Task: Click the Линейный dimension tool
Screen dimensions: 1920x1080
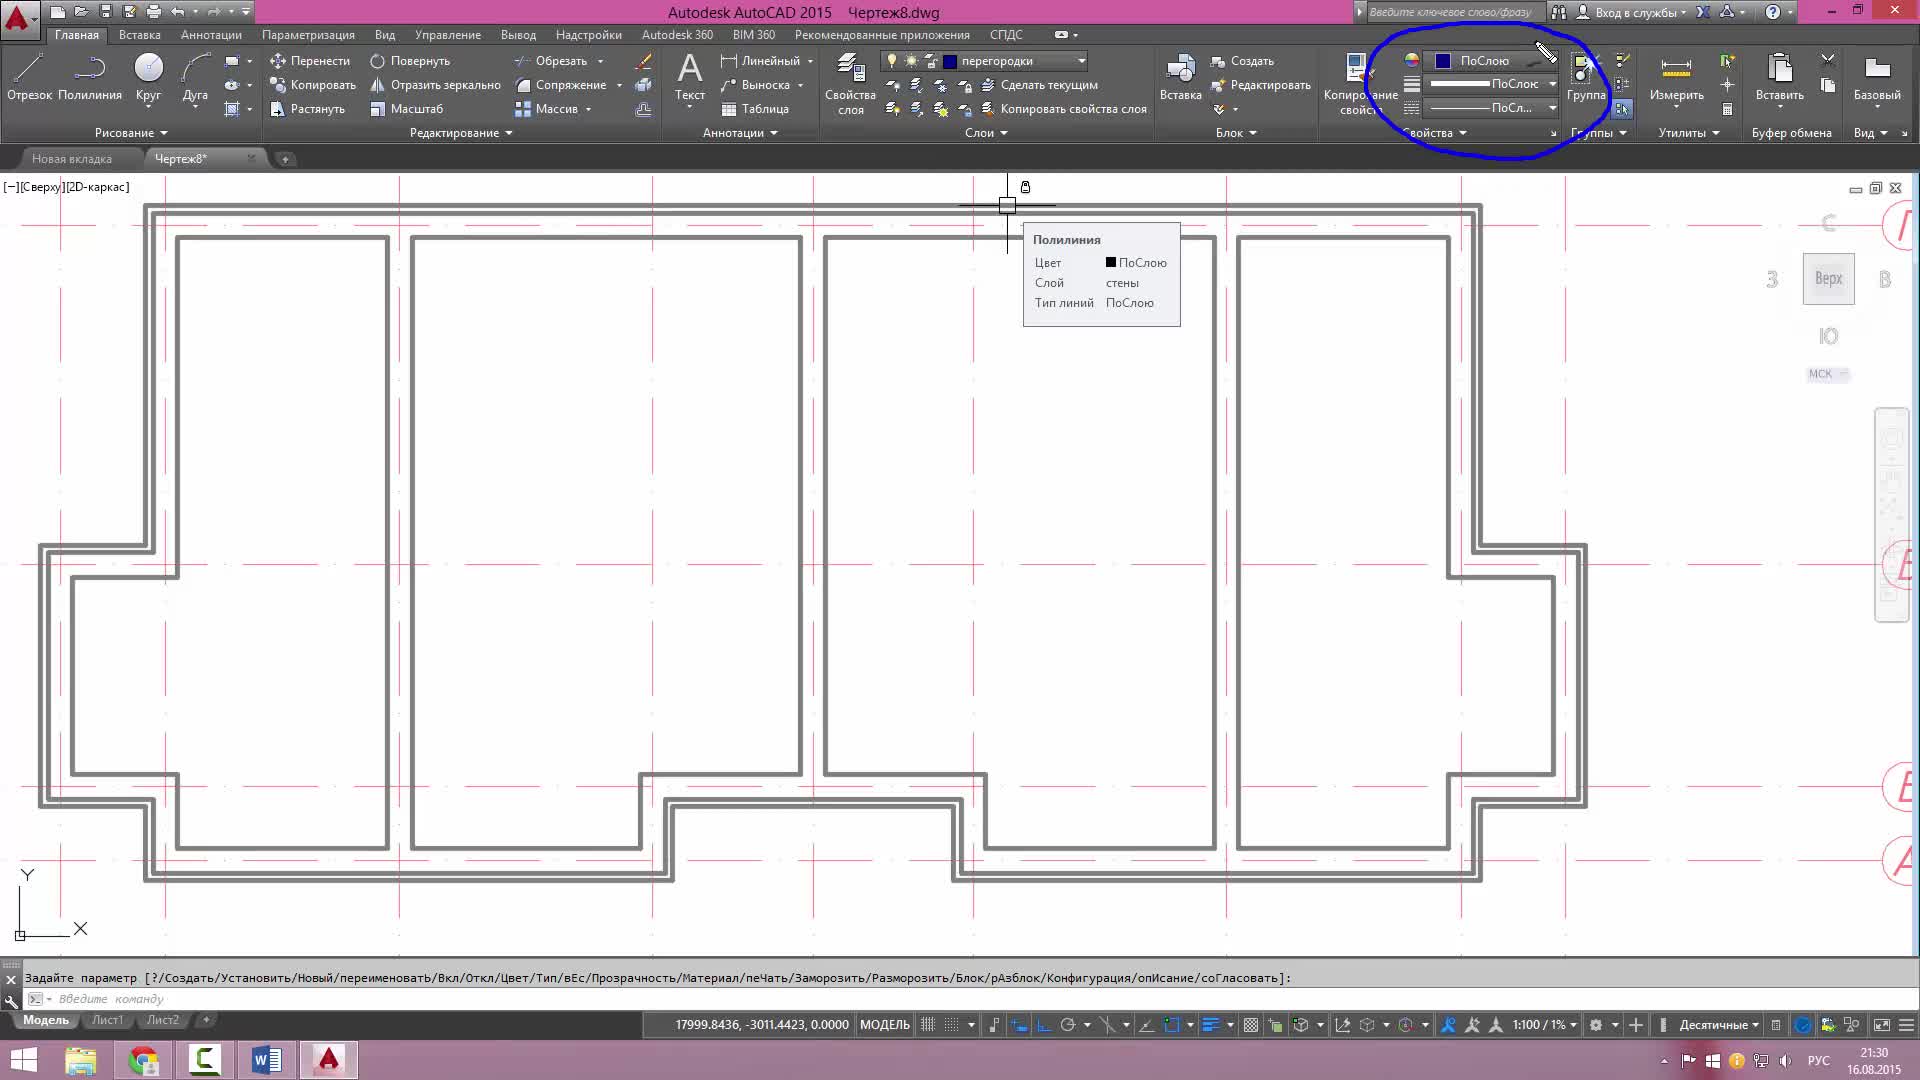Action: [760, 61]
